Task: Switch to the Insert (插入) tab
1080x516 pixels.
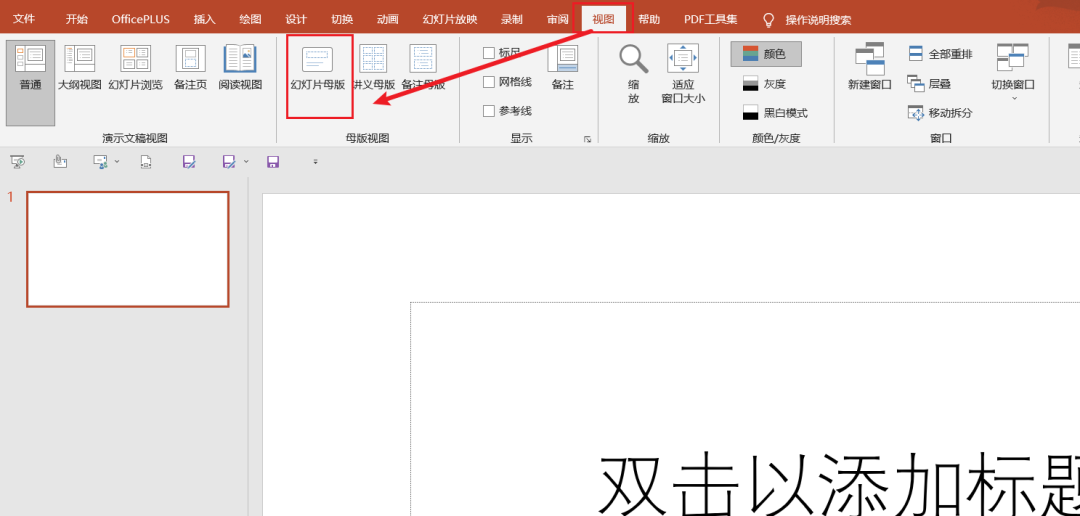Action: 205,19
